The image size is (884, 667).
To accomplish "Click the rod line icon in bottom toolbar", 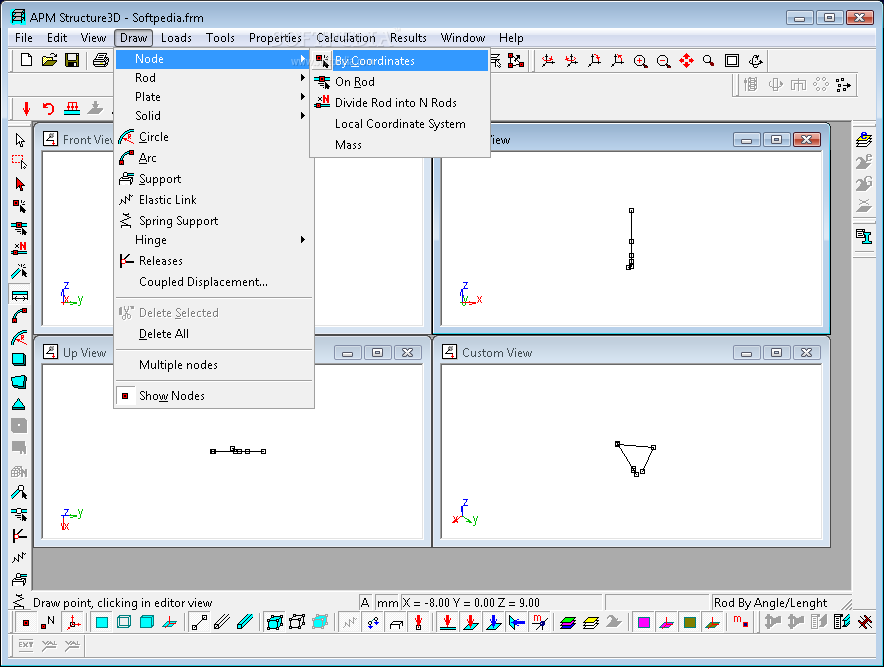I will point(199,622).
